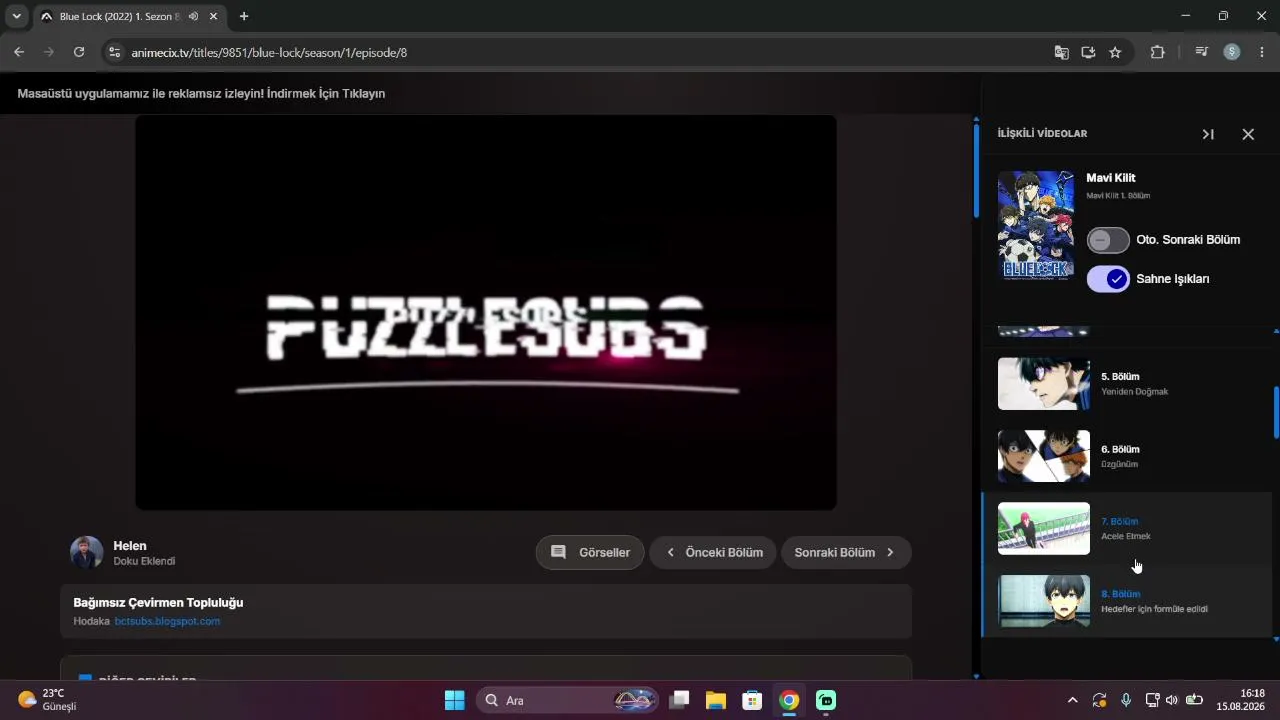Collapse the İlişkili Videolar panel
The image size is (1280, 720).
1208,134
